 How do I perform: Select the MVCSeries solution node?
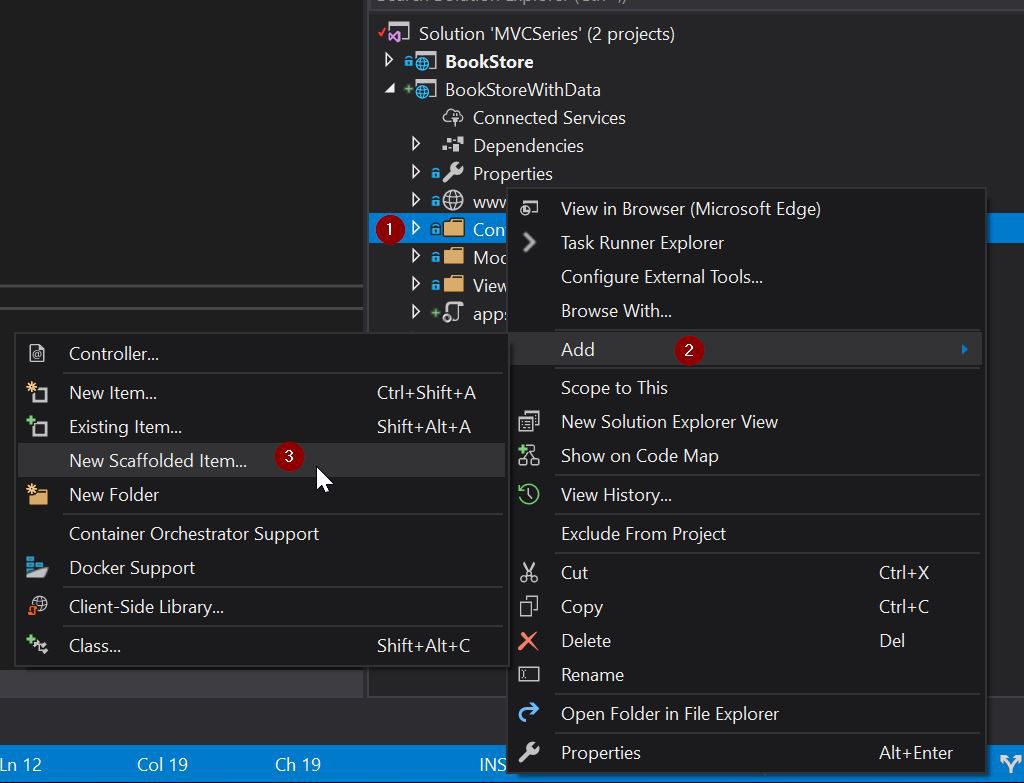[x=546, y=34]
